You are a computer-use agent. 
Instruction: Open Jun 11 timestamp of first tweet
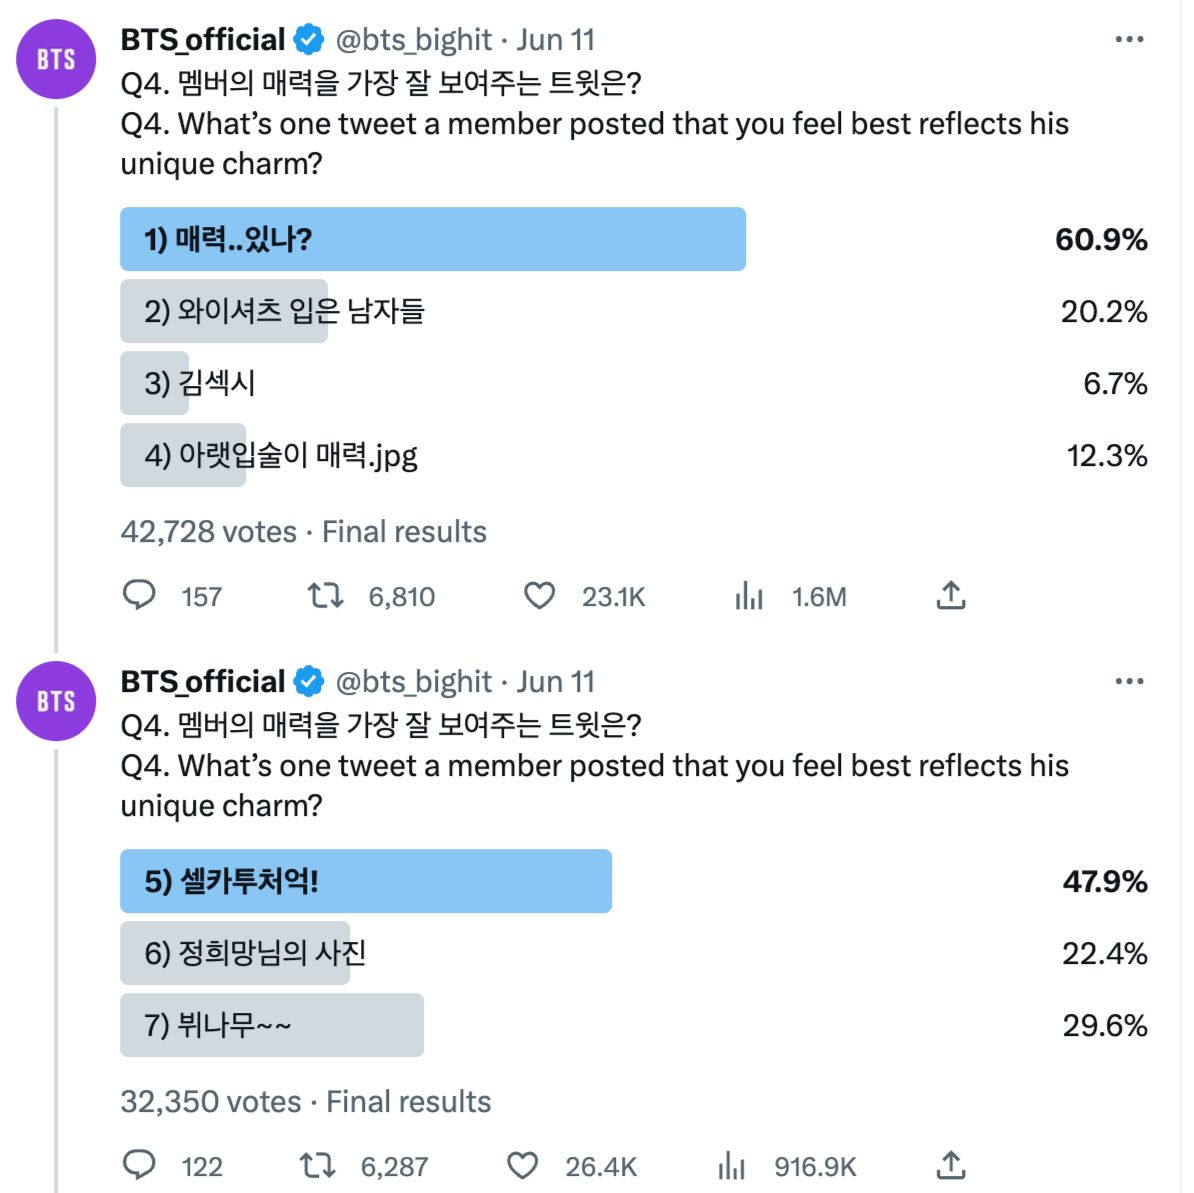[x=556, y=40]
